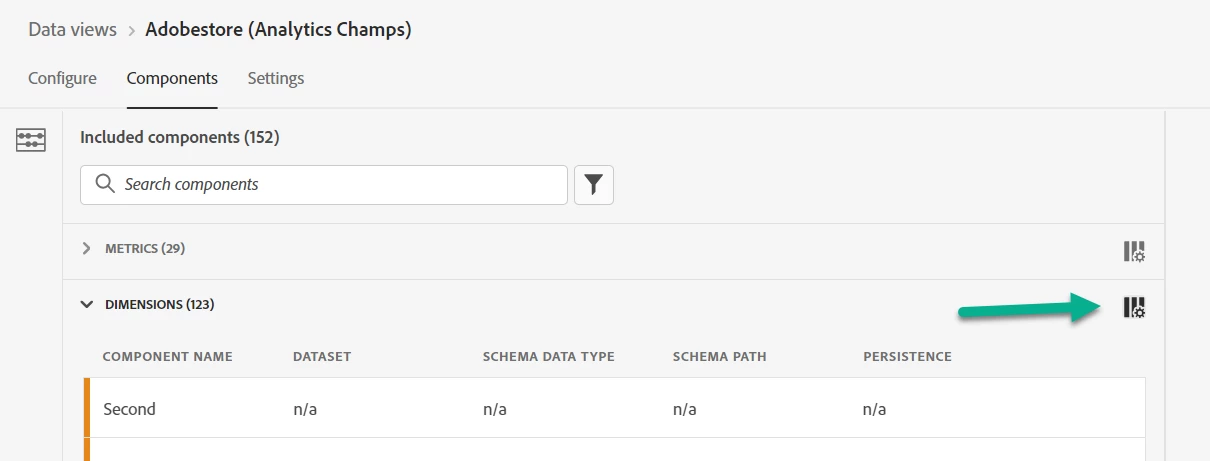Go back to Data views breadcrumb
The image size is (1210, 461).
point(72,30)
